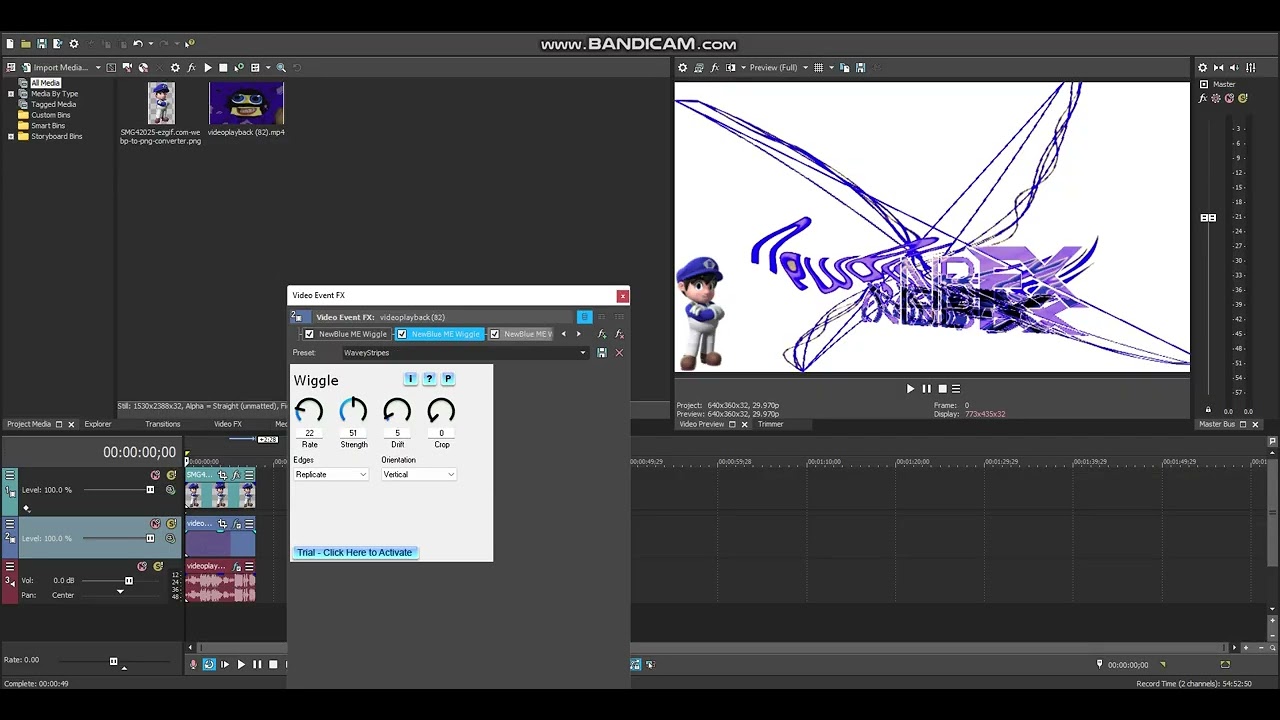
Task: Mute video track 1
Action: click(x=155, y=475)
